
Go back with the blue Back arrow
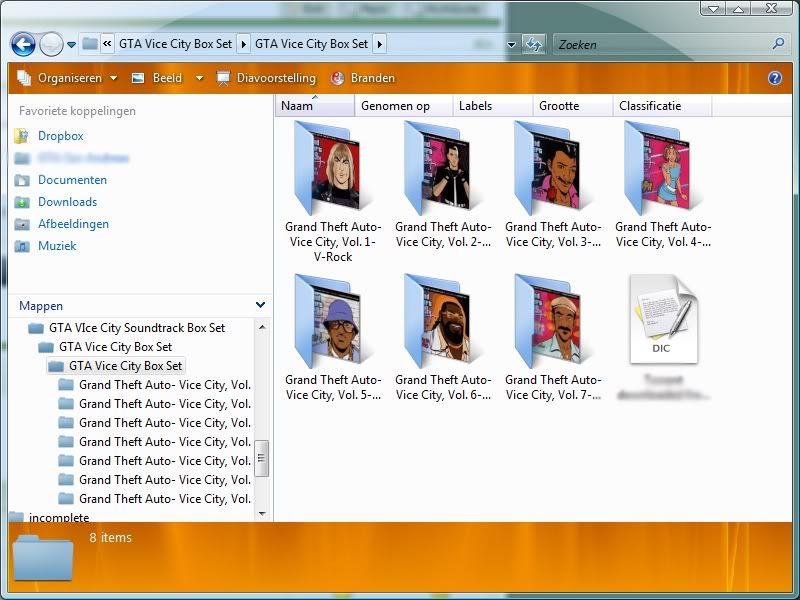pyautogui.click(x=23, y=44)
